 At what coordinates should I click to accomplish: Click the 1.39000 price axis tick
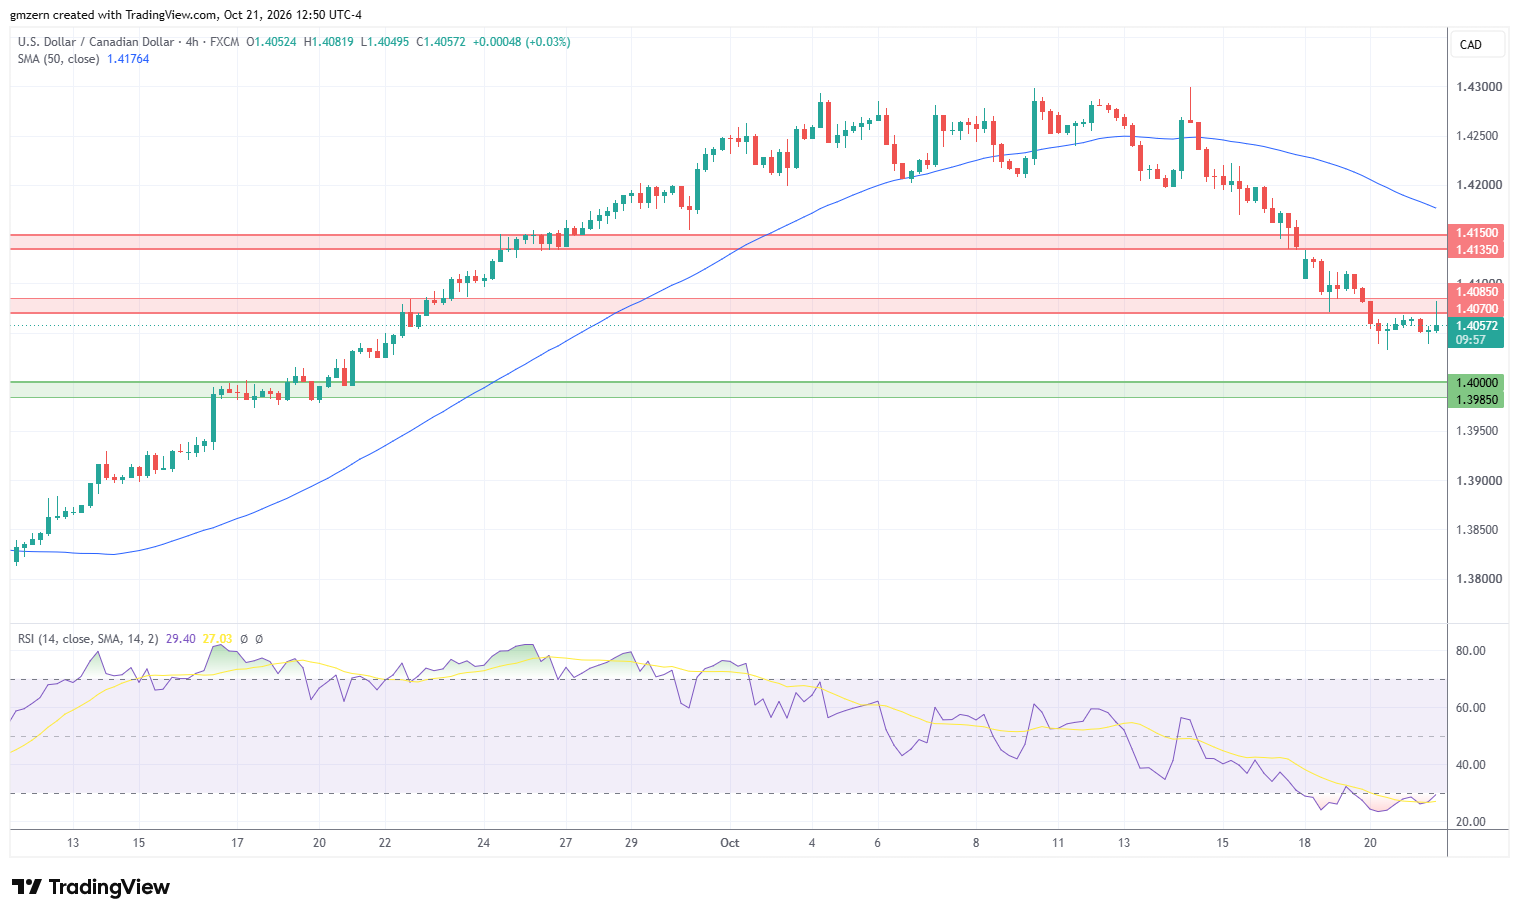(1478, 481)
